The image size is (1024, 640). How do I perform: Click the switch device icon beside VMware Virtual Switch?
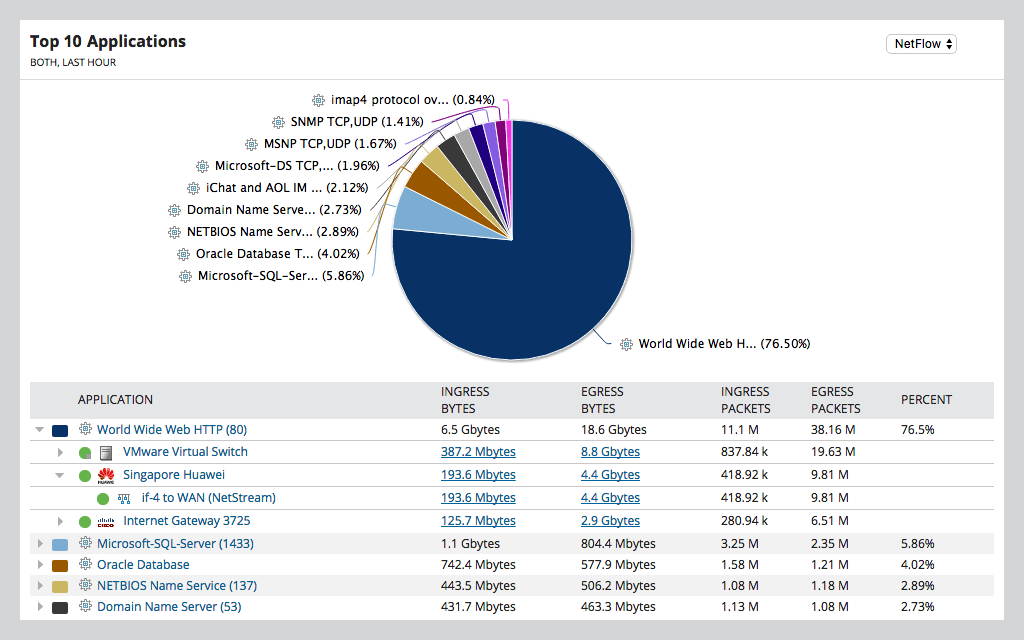[105, 451]
